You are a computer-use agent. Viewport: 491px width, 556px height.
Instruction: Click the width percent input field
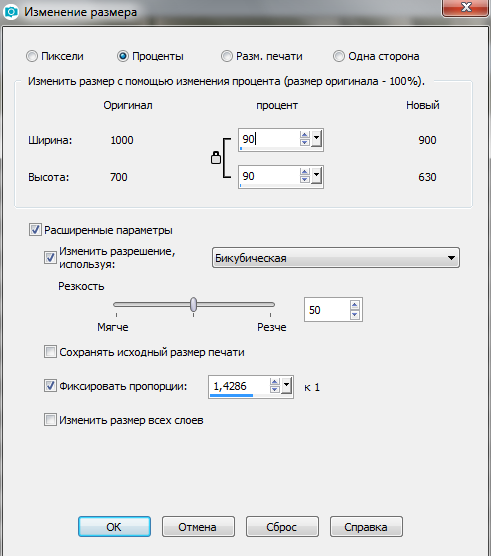(x=269, y=139)
